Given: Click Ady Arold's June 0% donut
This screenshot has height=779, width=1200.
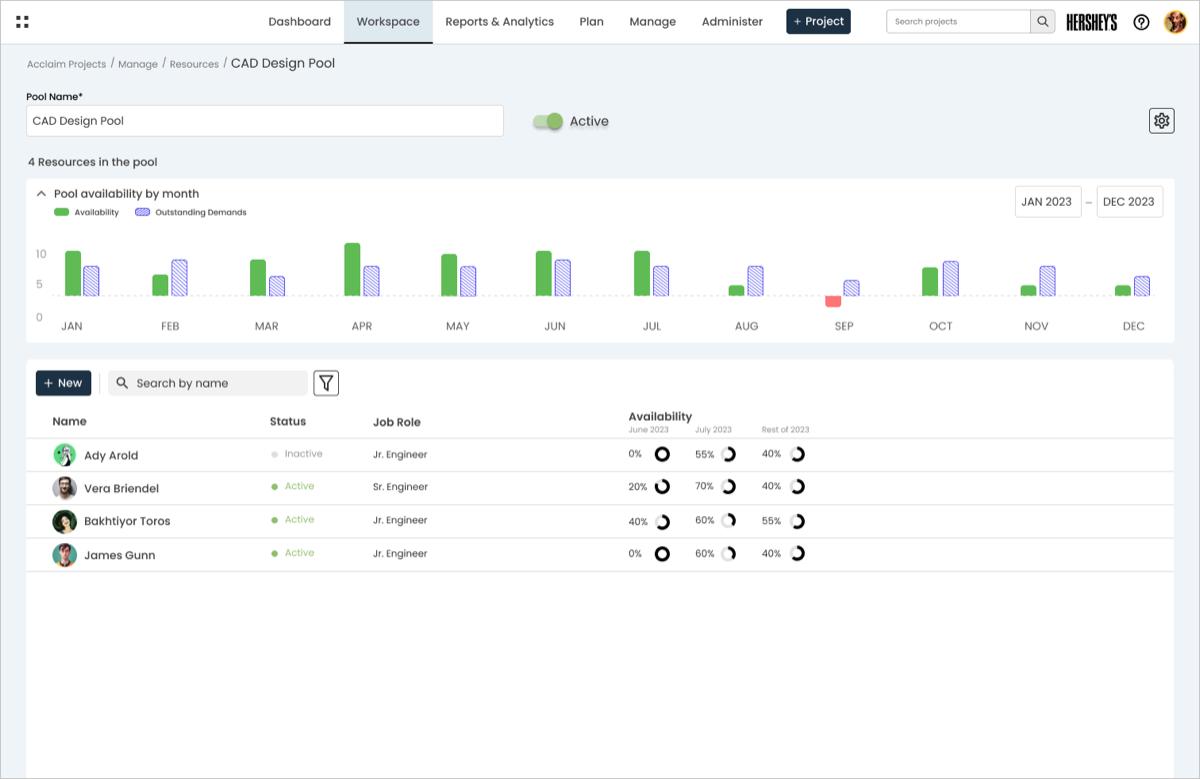Looking at the screenshot, I should [x=662, y=454].
